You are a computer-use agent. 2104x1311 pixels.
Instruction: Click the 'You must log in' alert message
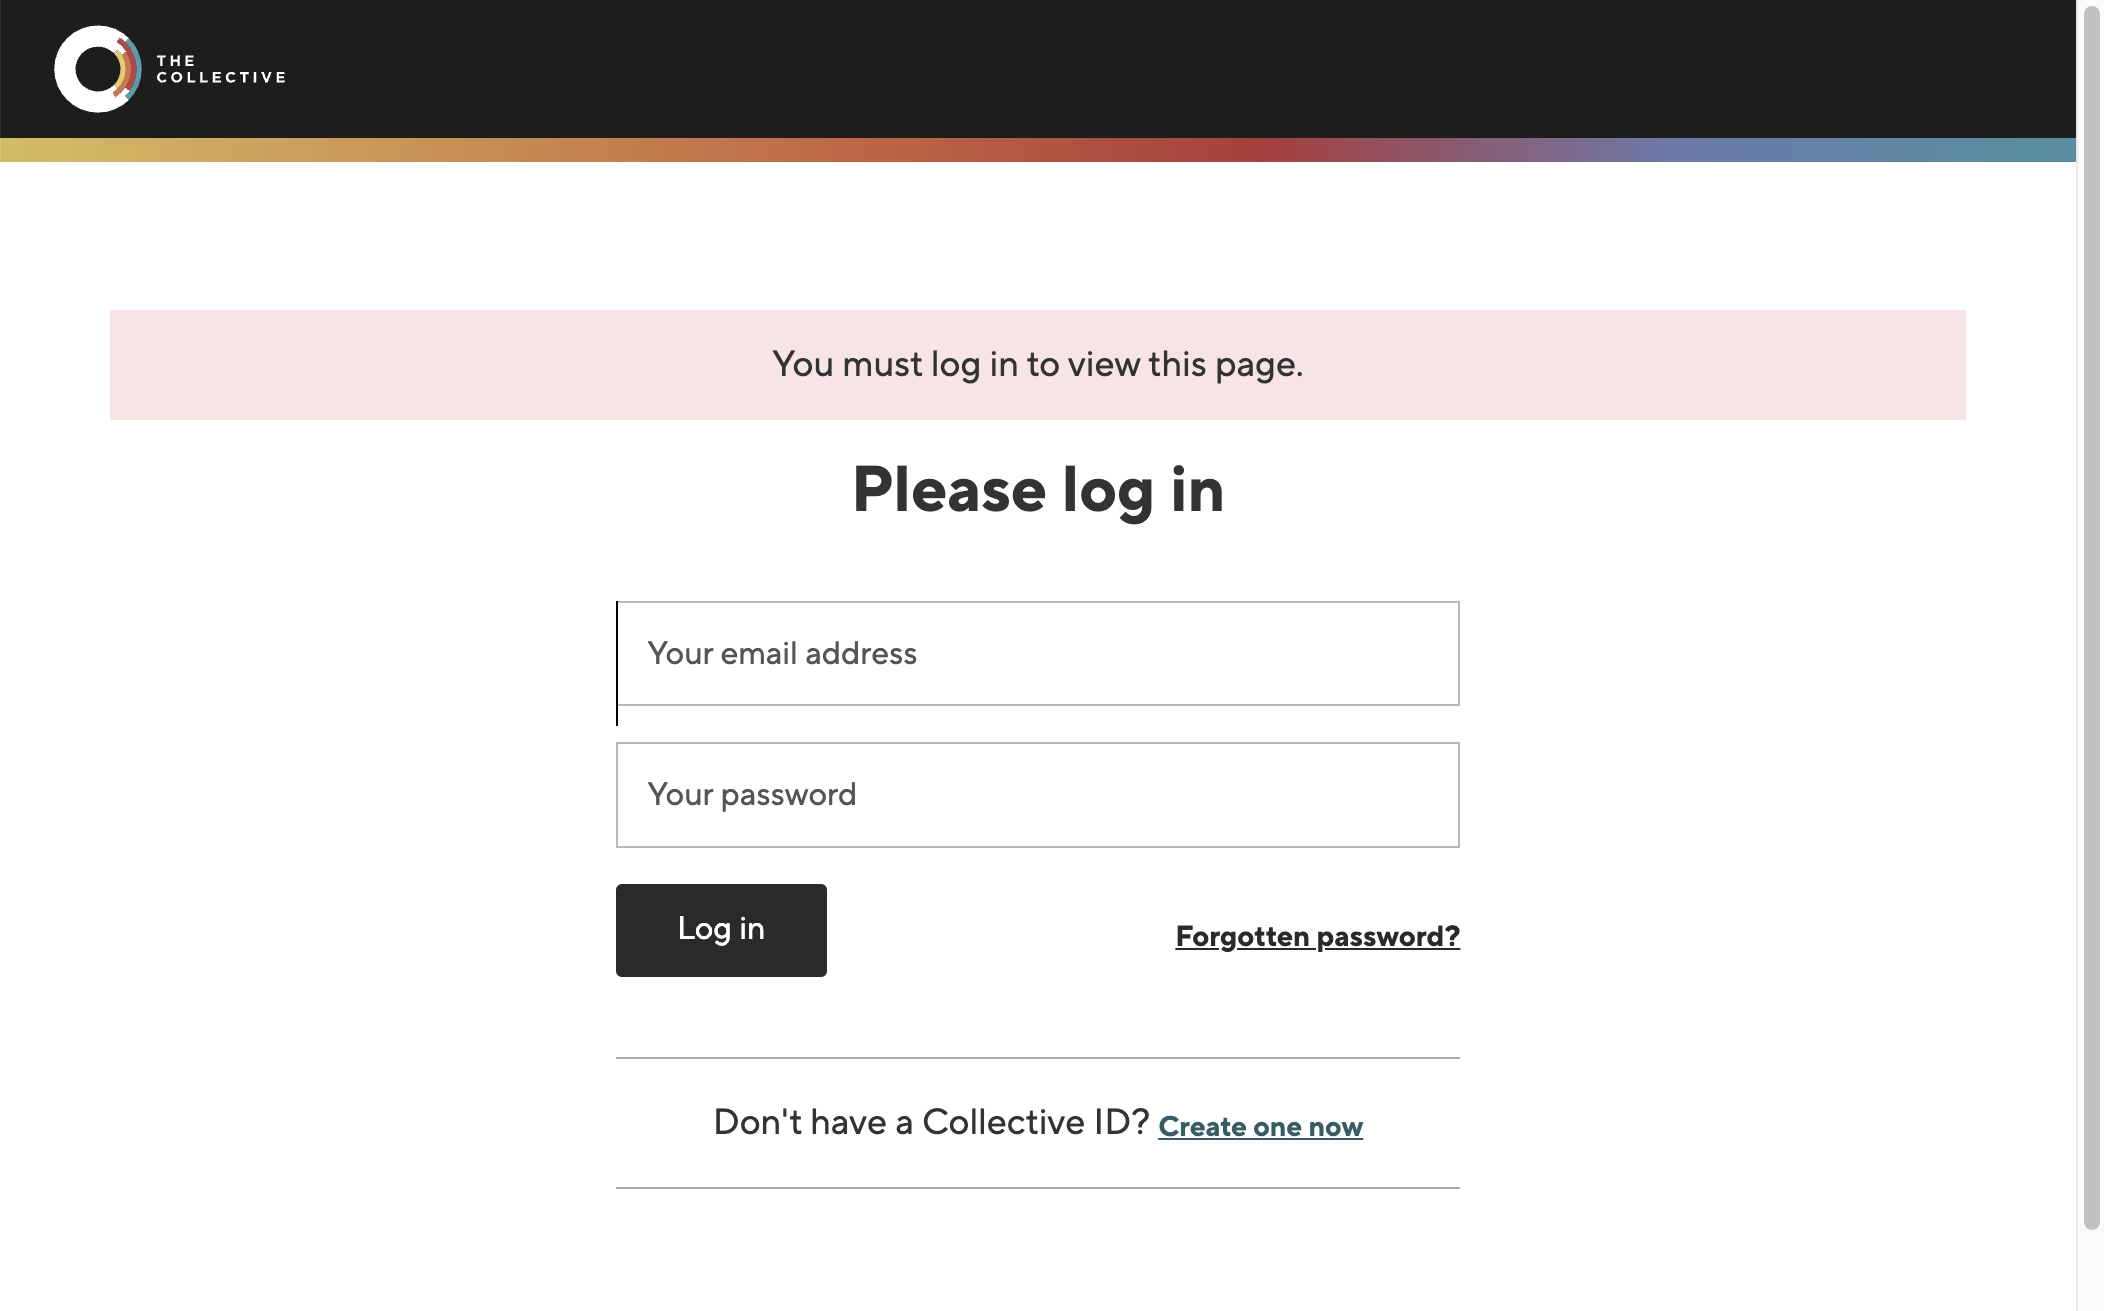[x=1037, y=365]
